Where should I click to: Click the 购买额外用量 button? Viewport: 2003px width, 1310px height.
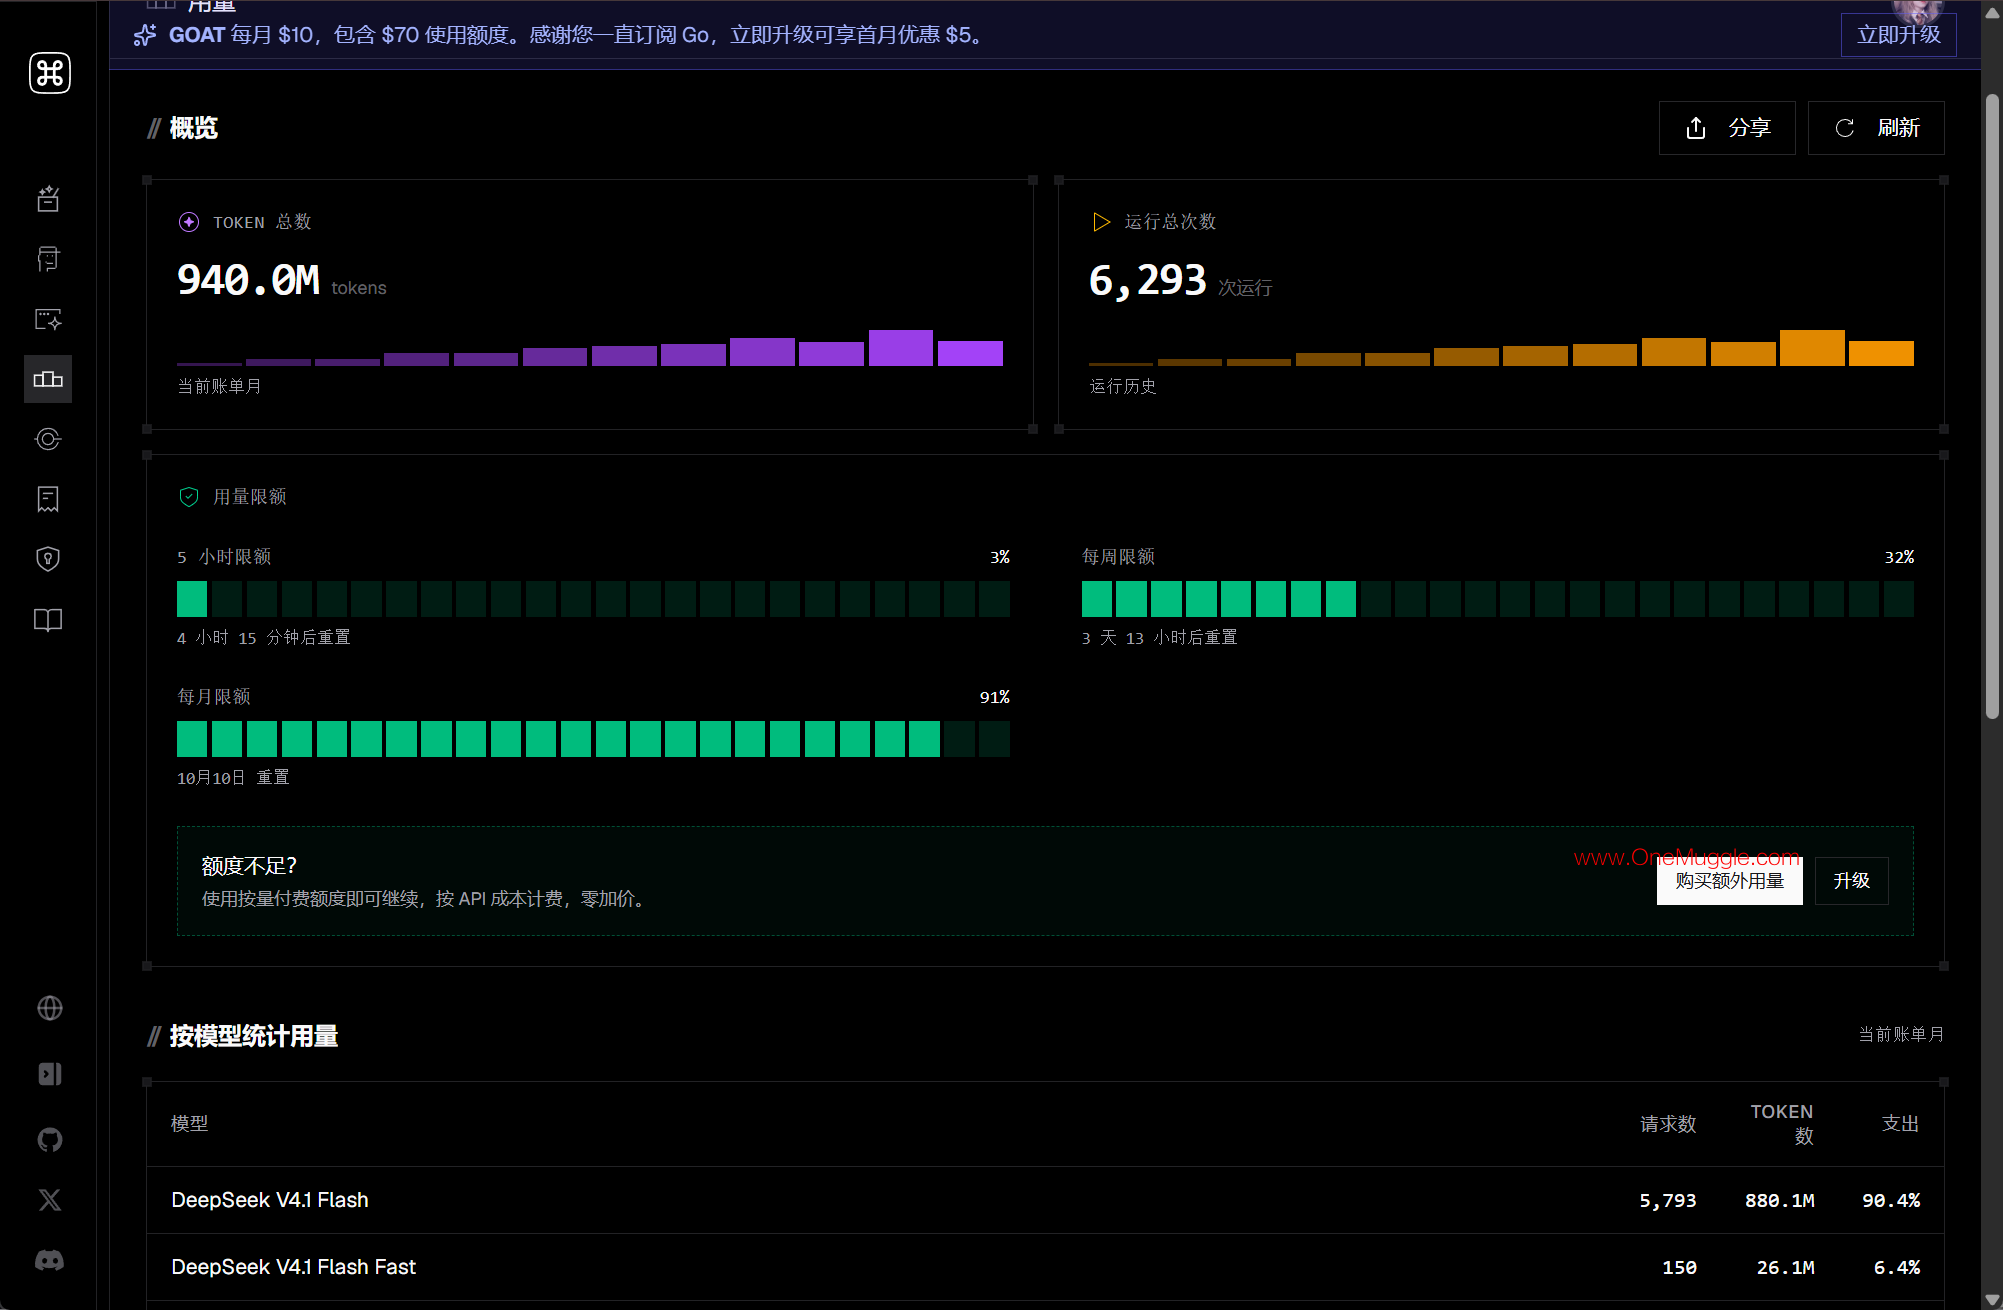pos(1729,881)
